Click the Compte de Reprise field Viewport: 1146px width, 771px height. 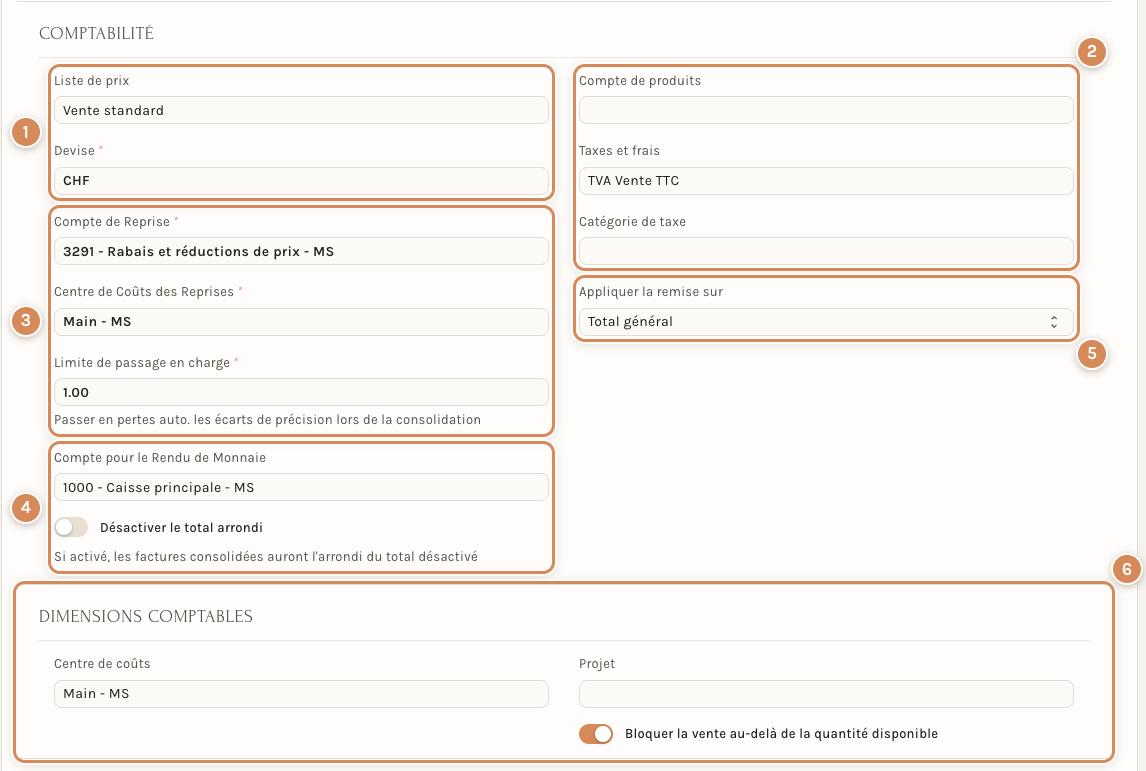point(301,251)
